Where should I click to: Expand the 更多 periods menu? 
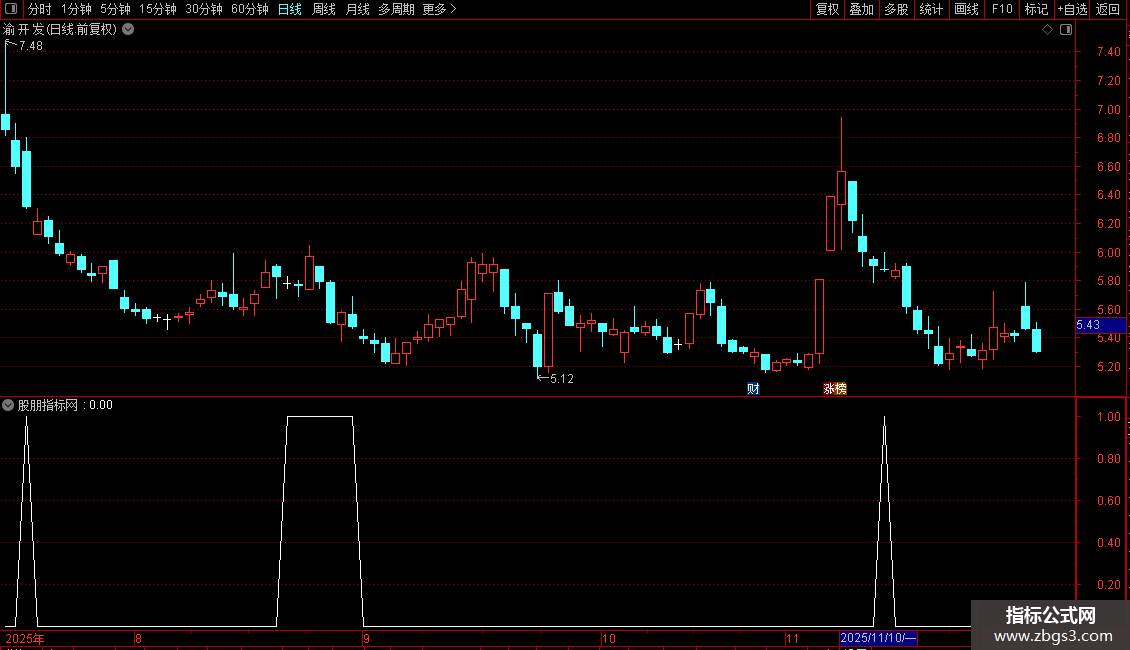coord(439,9)
